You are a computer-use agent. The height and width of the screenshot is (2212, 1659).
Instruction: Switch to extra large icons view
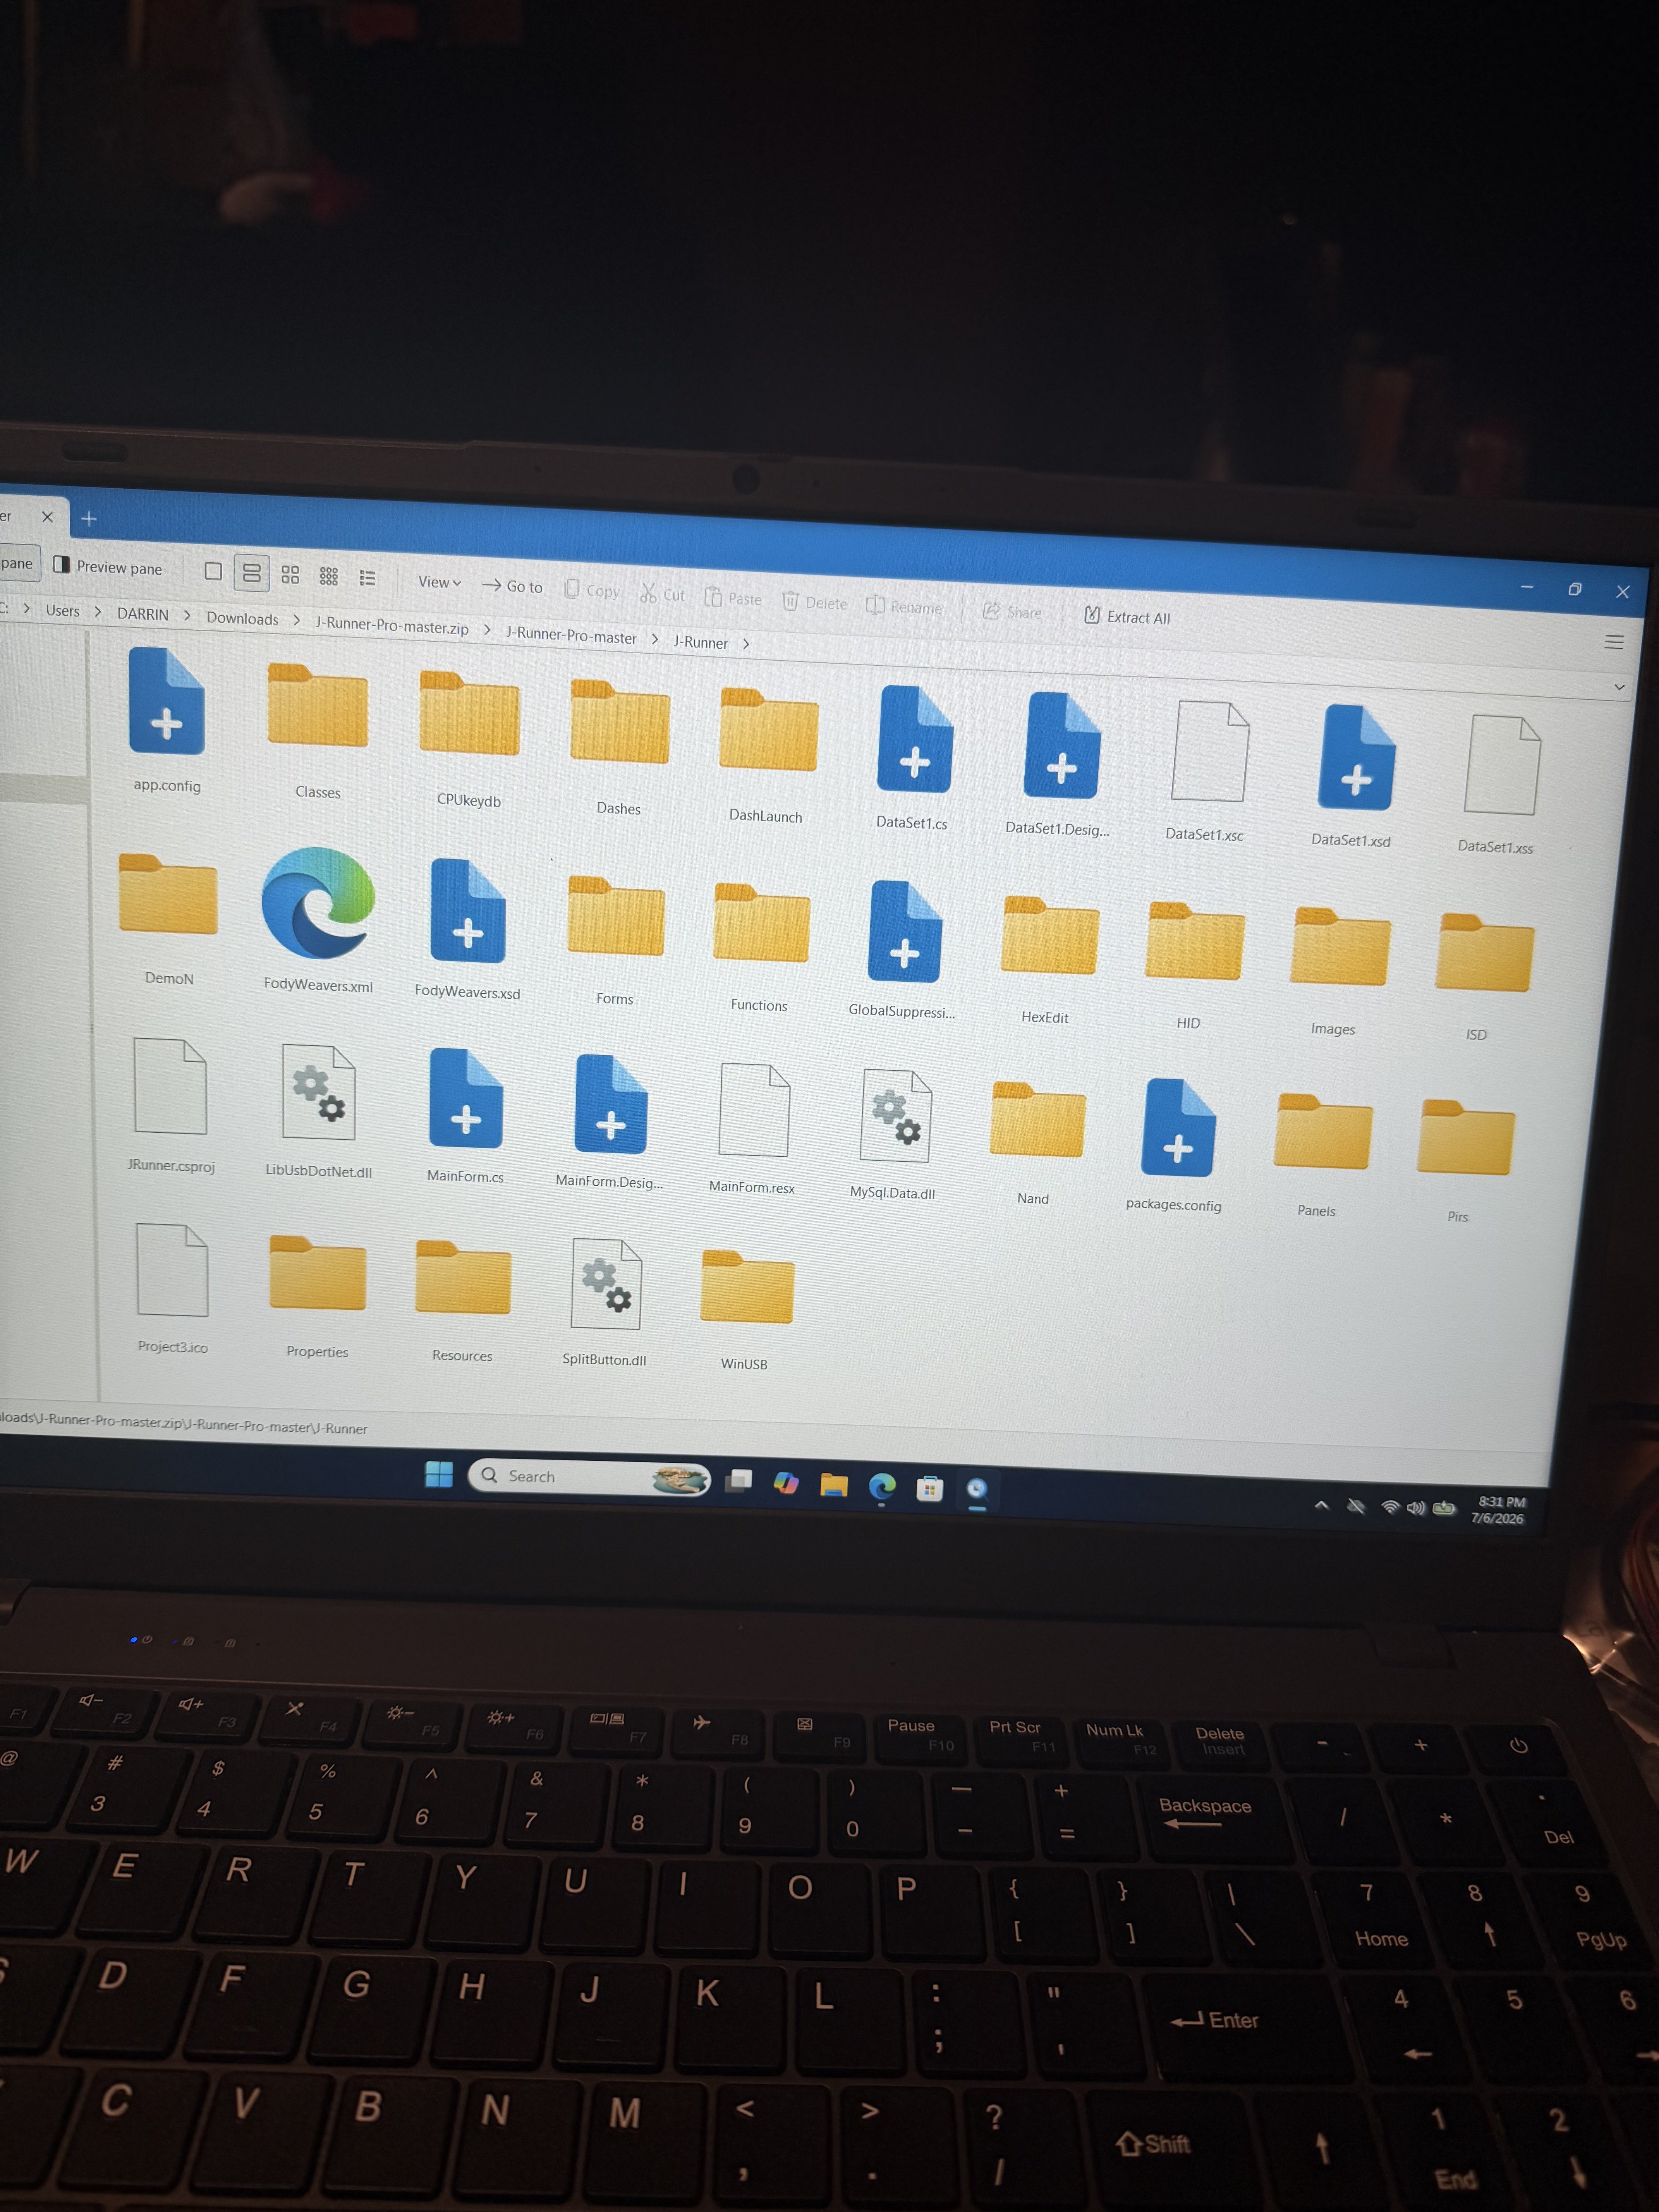click(x=213, y=571)
